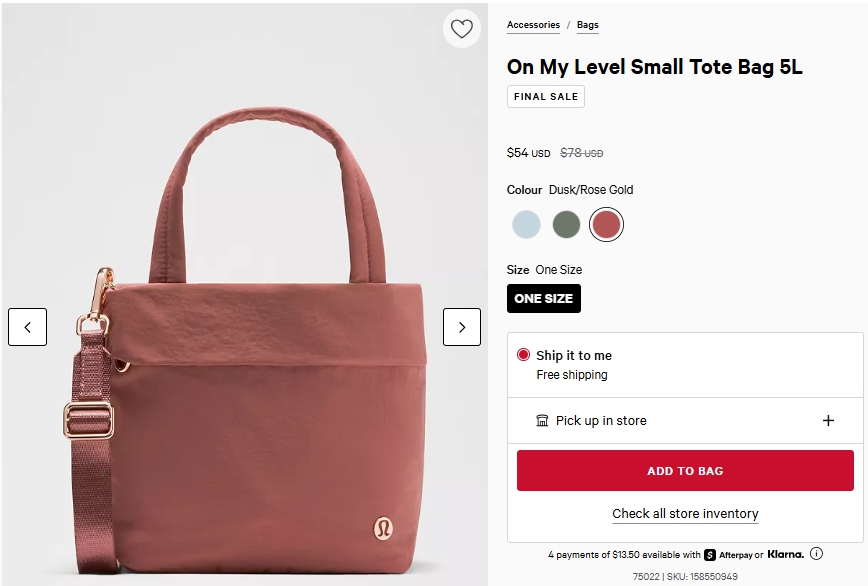Choose the Dusk/Rose Gold colour swatch
The width and height of the screenshot is (868, 586).
click(606, 224)
